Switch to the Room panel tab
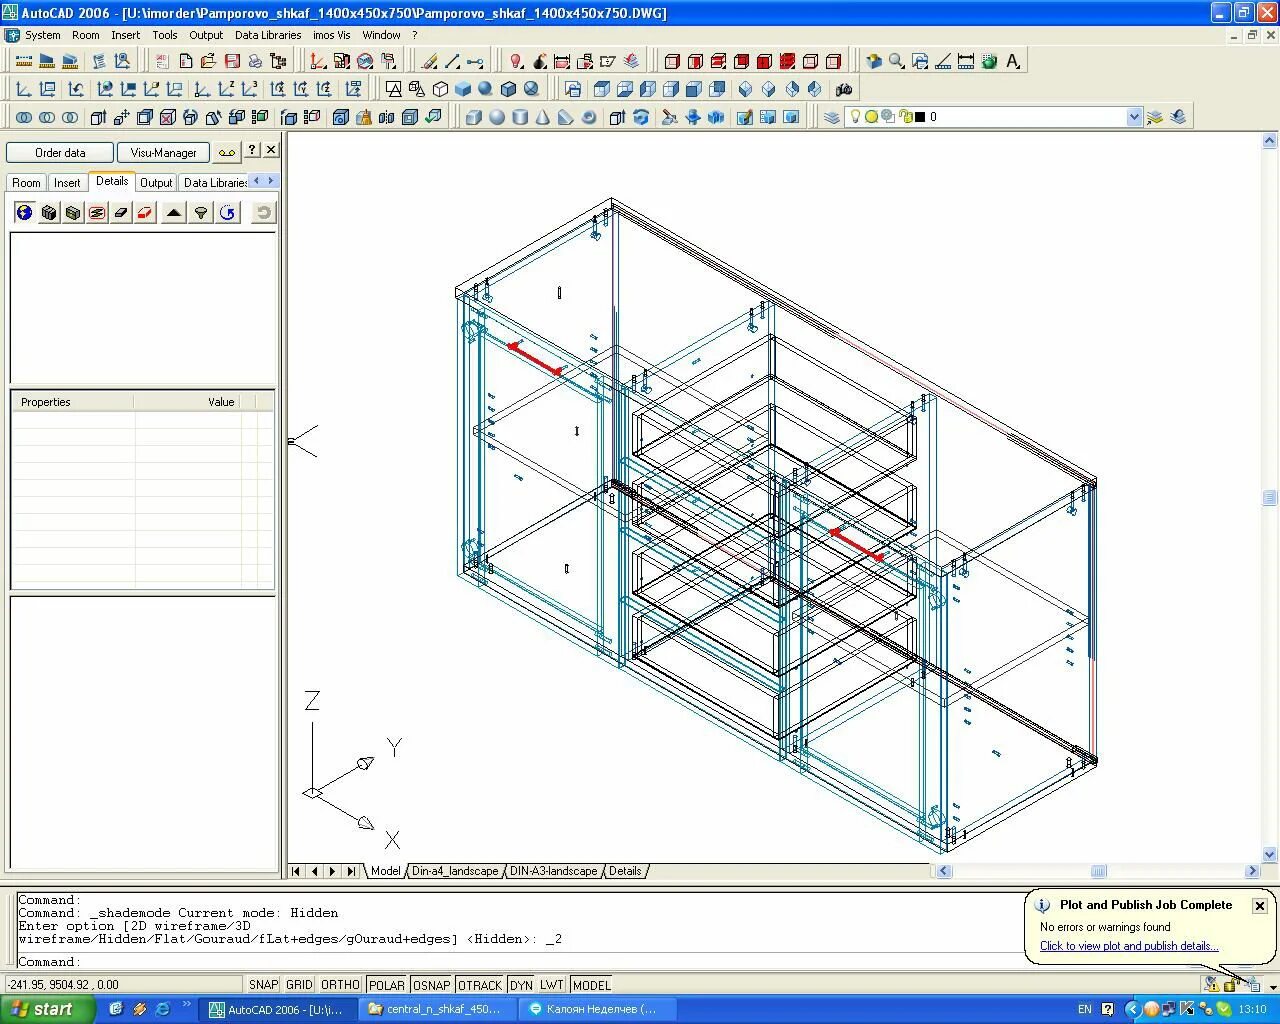 (x=26, y=182)
